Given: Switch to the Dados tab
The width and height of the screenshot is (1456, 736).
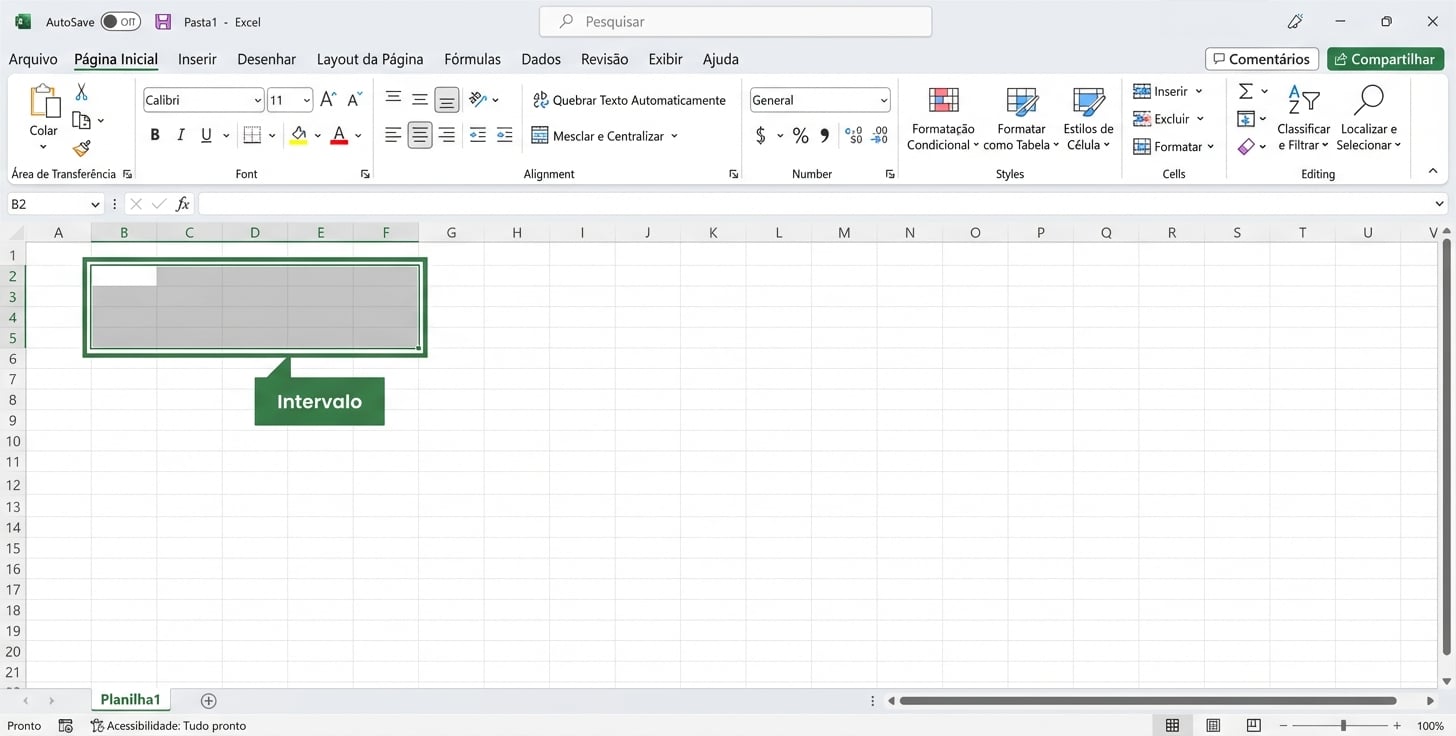Looking at the screenshot, I should tap(541, 59).
